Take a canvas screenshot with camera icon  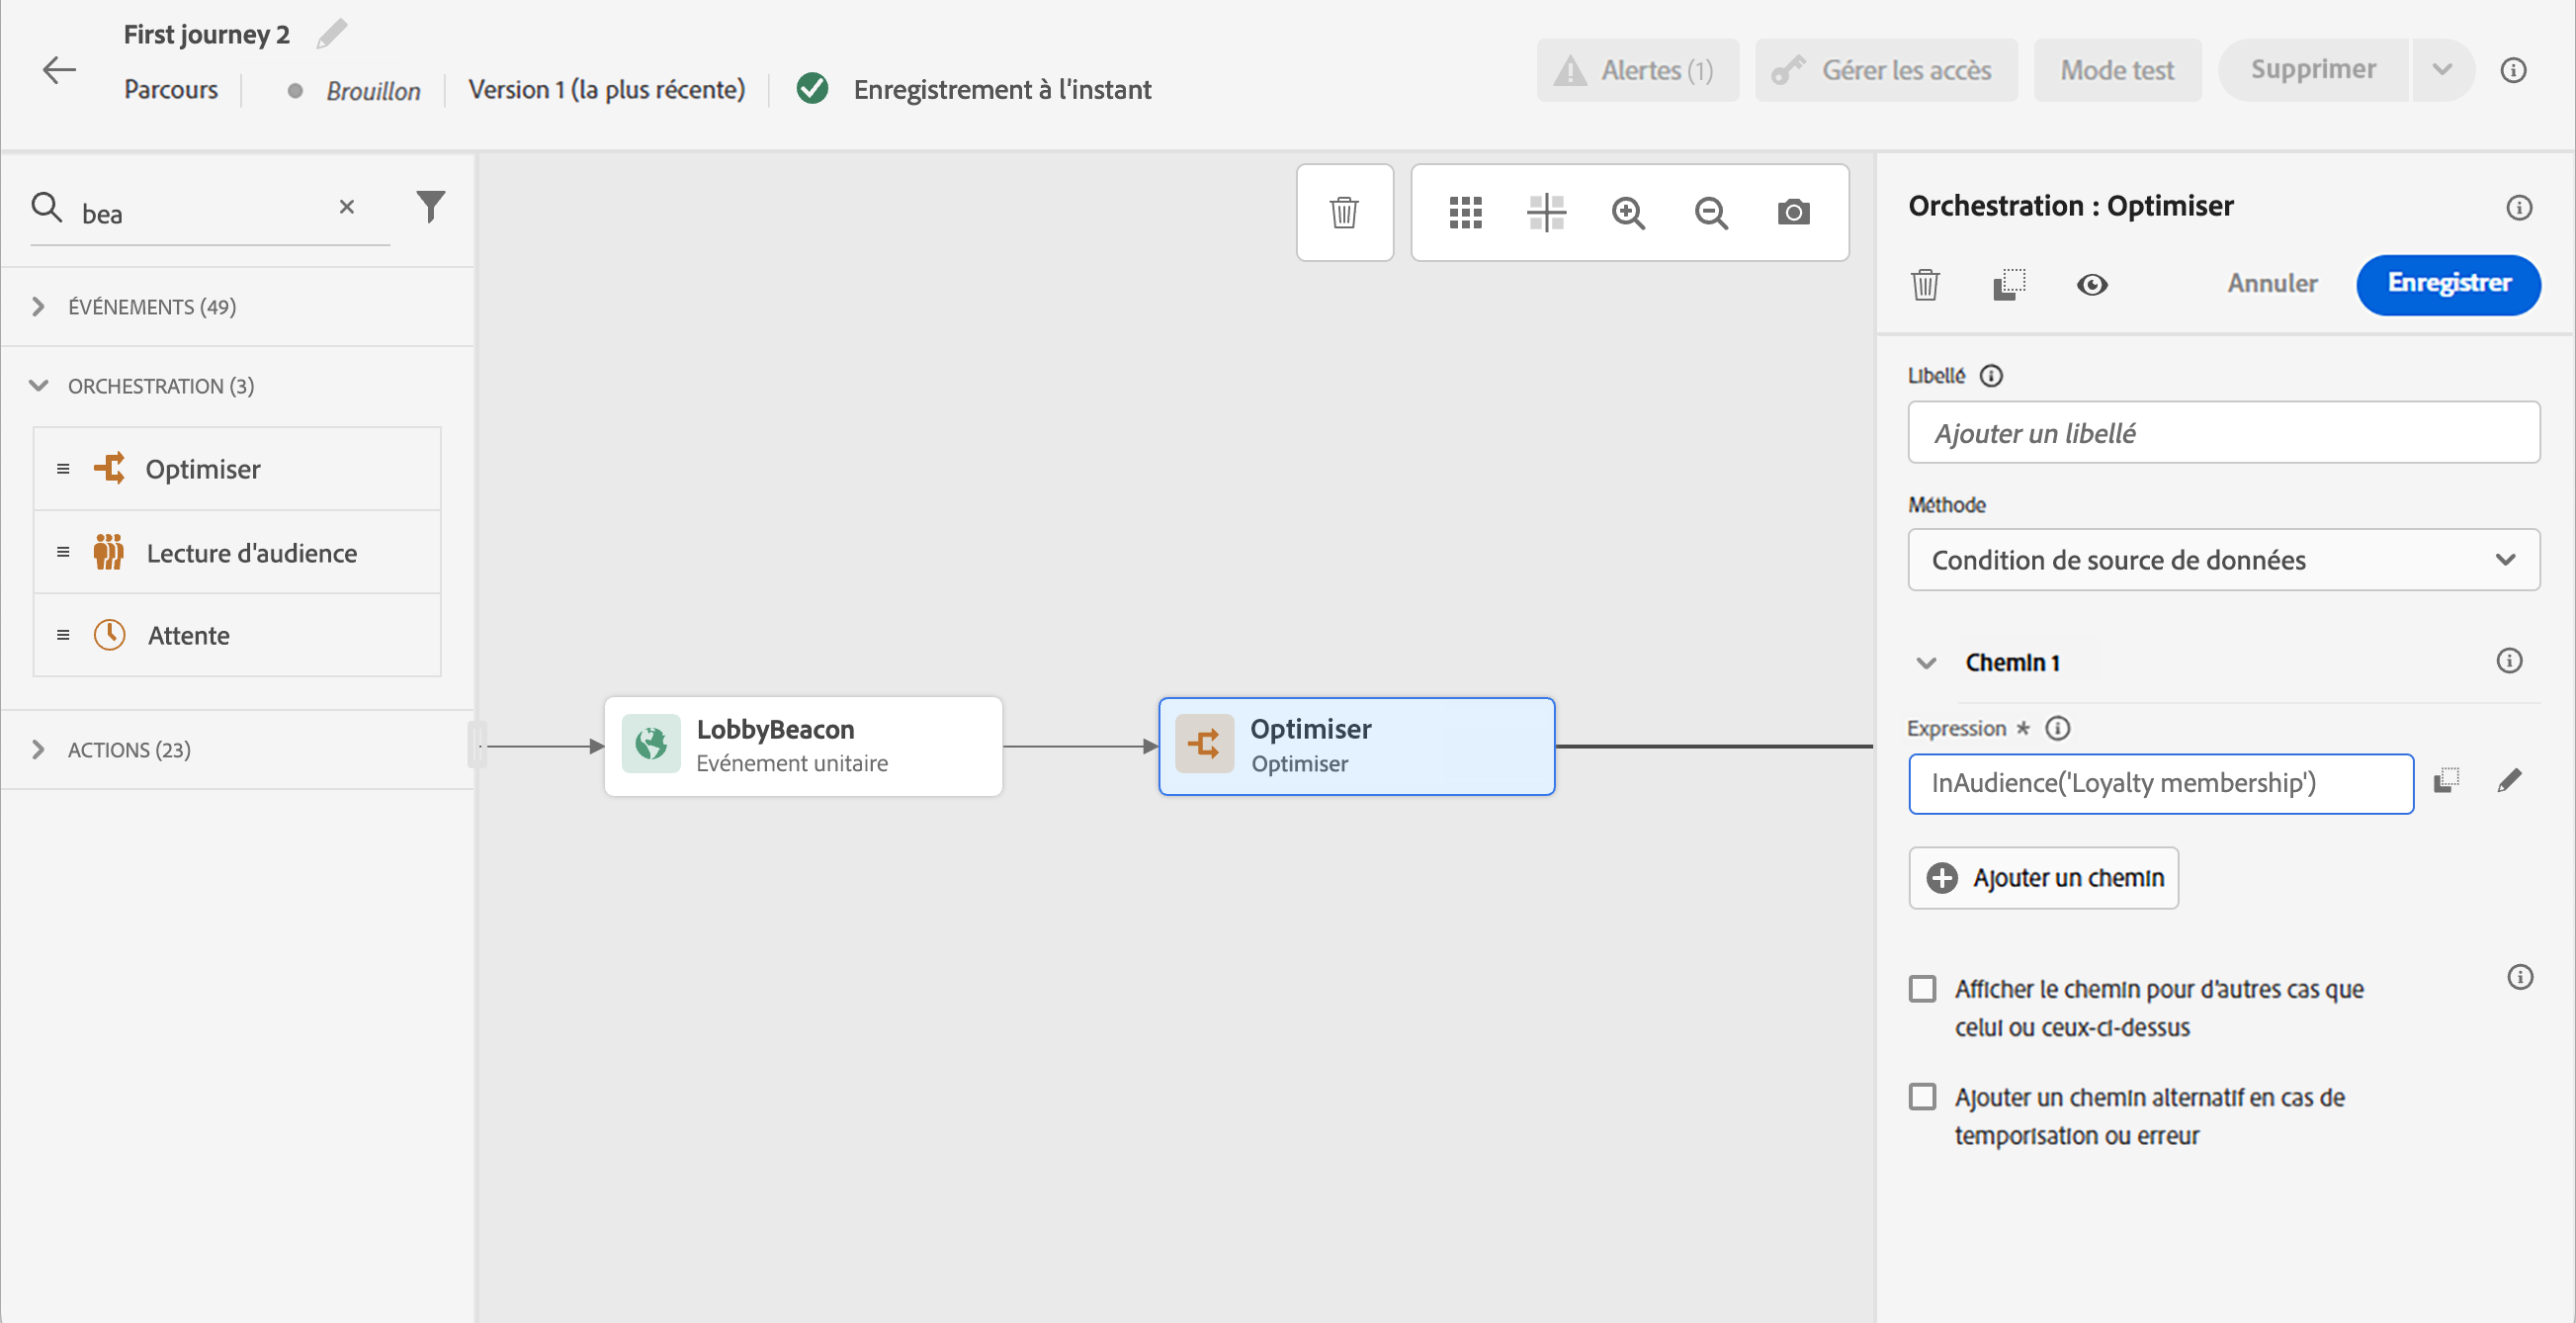1793,212
